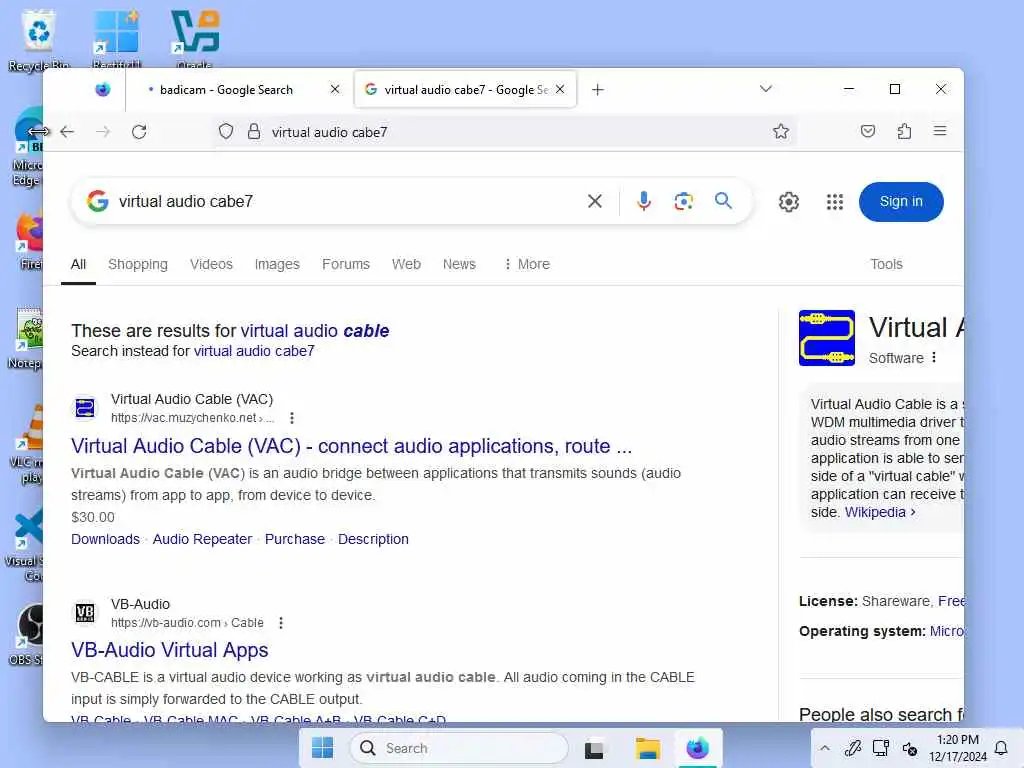Open the Tools filter options
The height and width of the screenshot is (768, 1024).
point(886,264)
